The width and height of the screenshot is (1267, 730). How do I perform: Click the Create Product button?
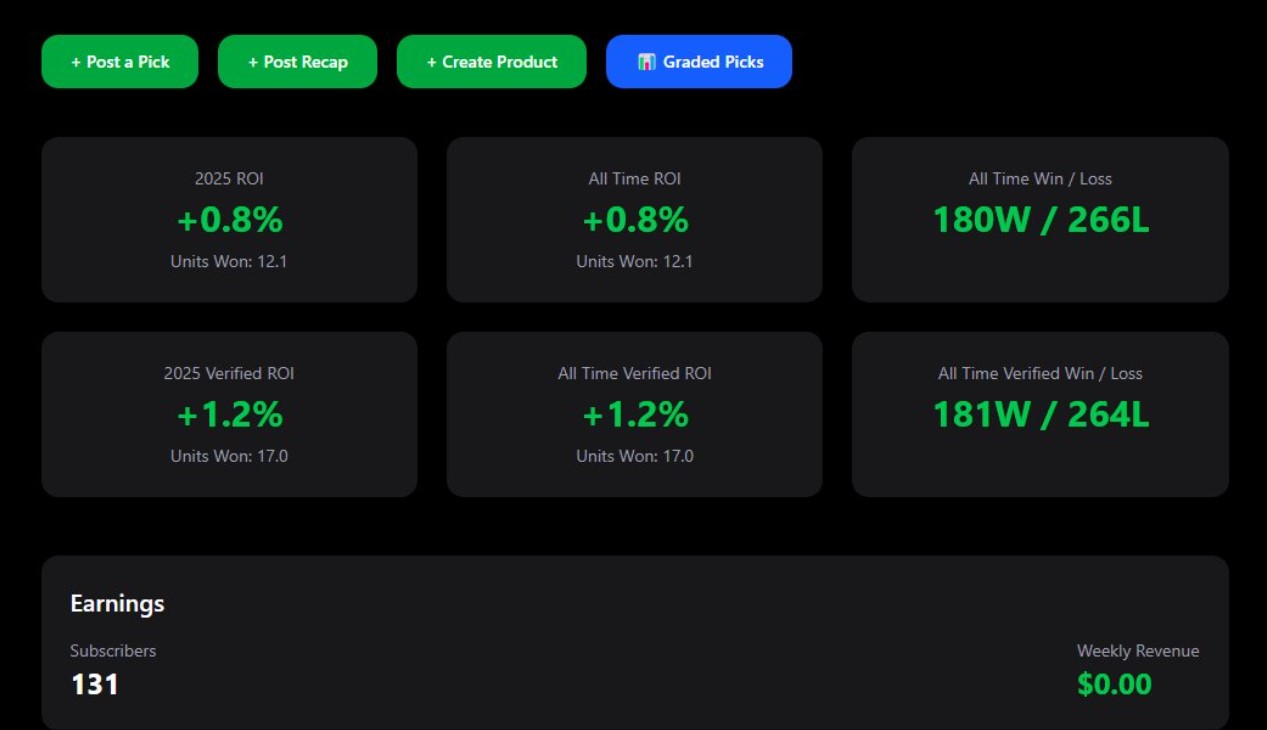pos(491,61)
